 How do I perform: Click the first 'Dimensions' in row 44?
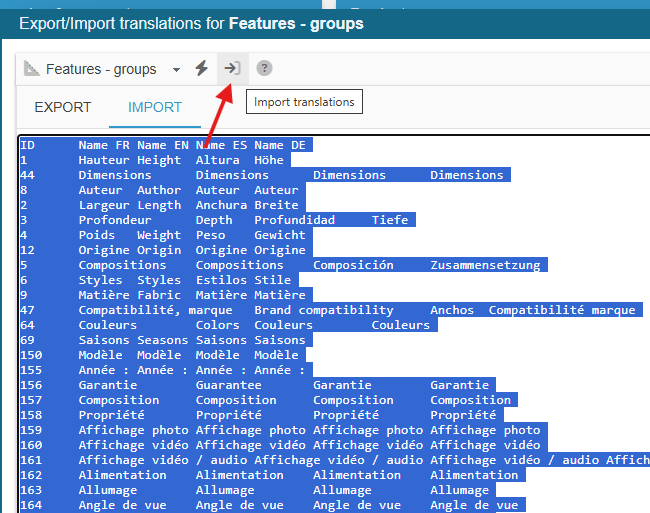click(x=115, y=175)
